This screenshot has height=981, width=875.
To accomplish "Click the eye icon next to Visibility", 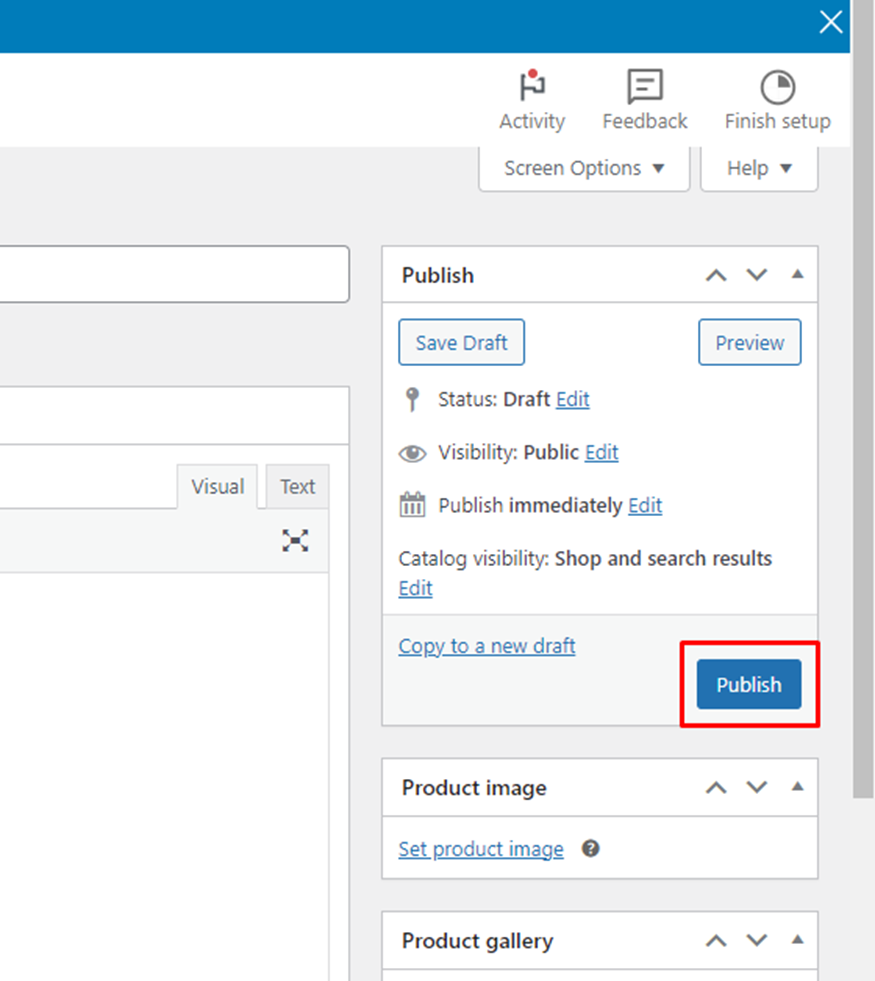I will [x=412, y=452].
